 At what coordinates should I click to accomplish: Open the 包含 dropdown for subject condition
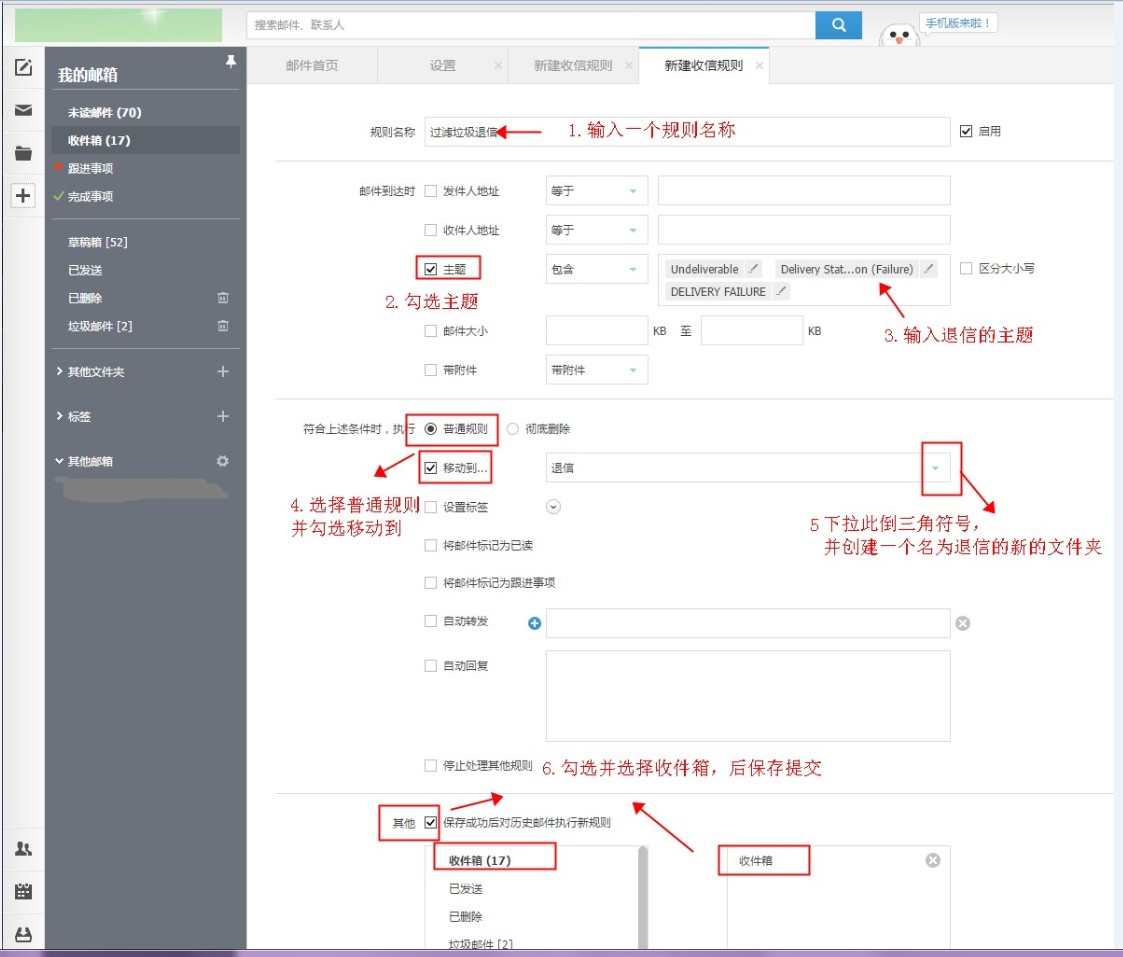[x=596, y=269]
